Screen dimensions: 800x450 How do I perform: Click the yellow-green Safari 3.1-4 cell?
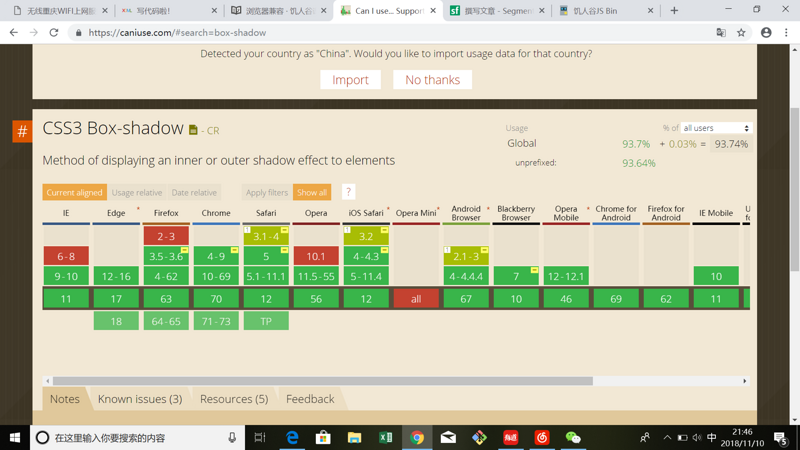(x=266, y=236)
